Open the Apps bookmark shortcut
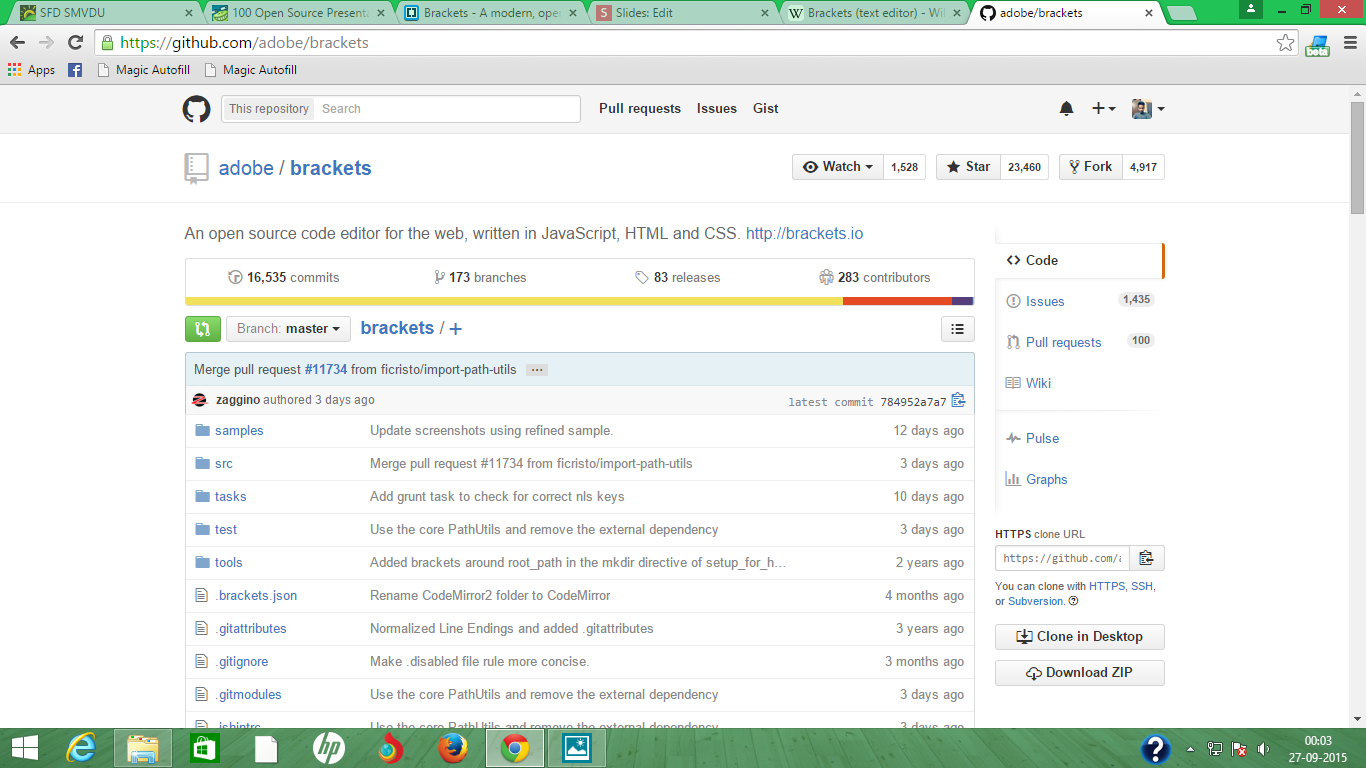The height and width of the screenshot is (768, 1366). (x=31, y=70)
